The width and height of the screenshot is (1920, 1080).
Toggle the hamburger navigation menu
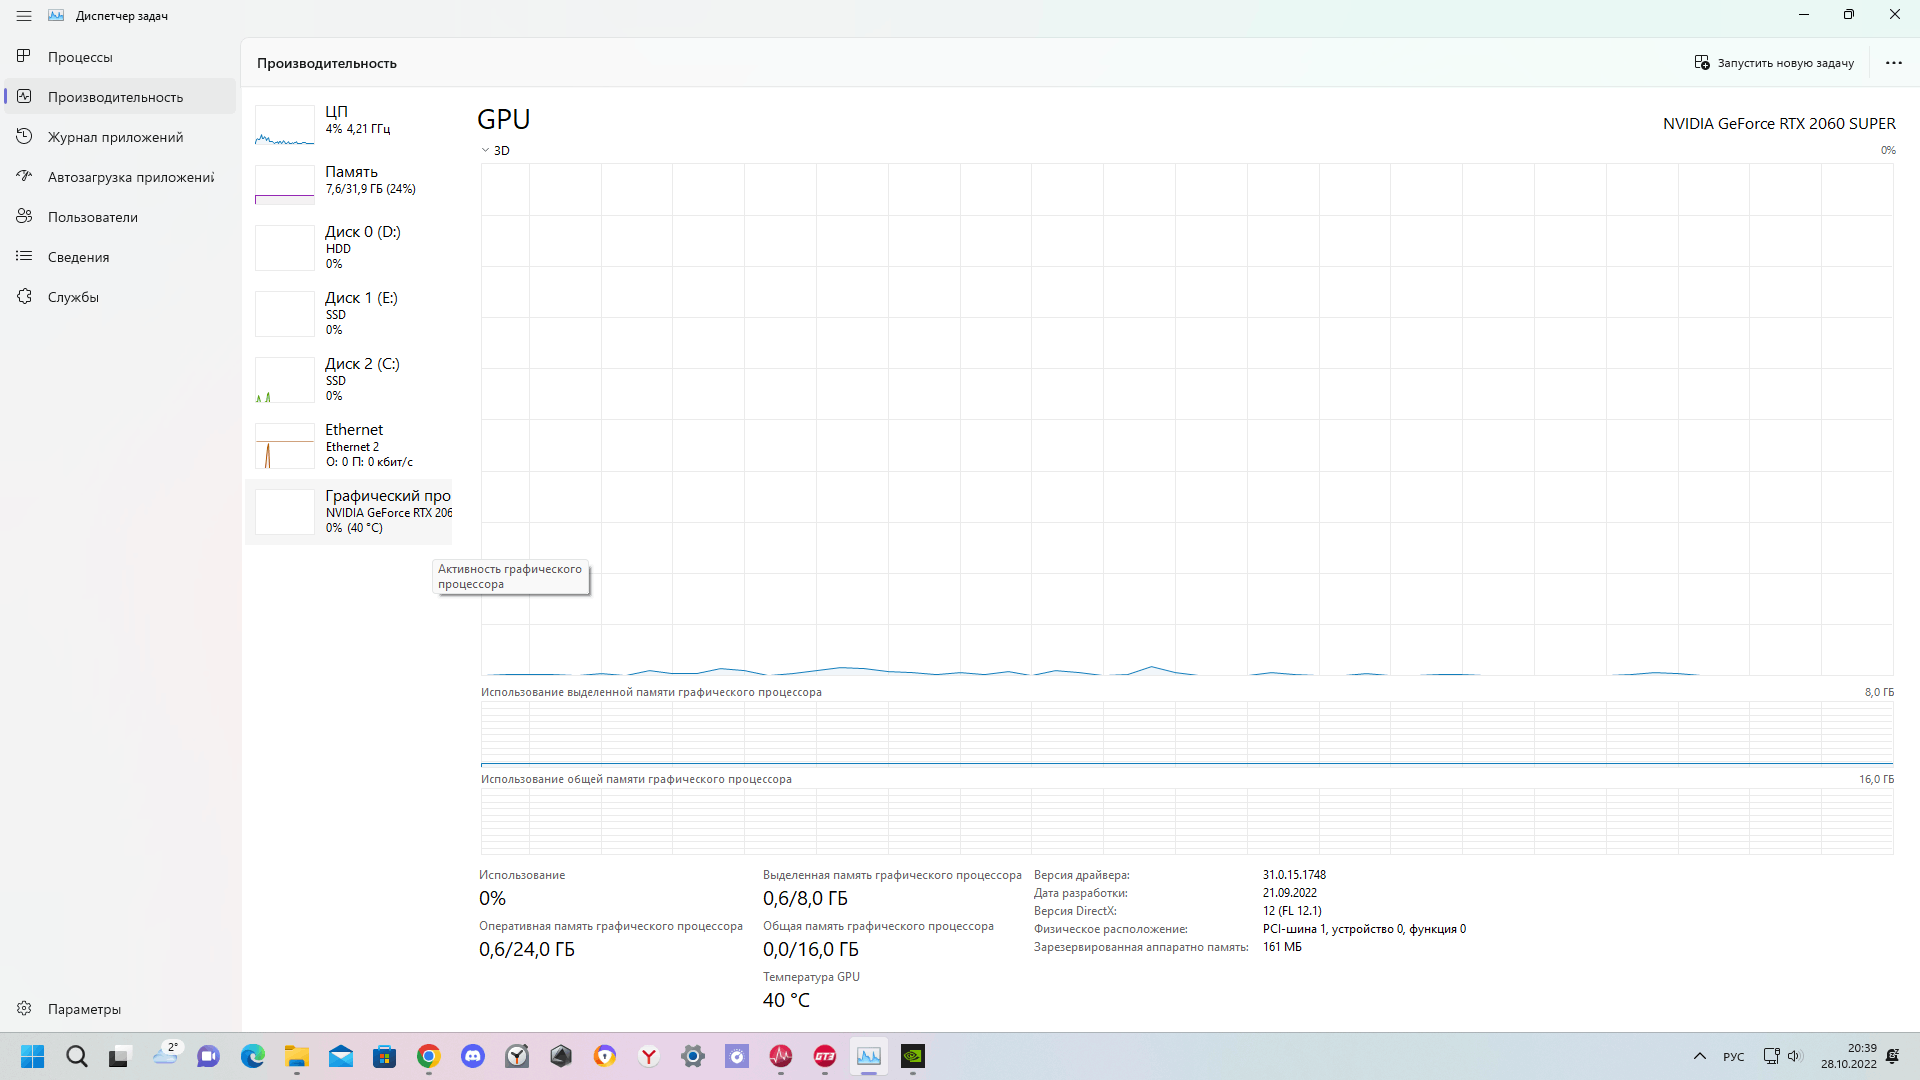click(24, 16)
